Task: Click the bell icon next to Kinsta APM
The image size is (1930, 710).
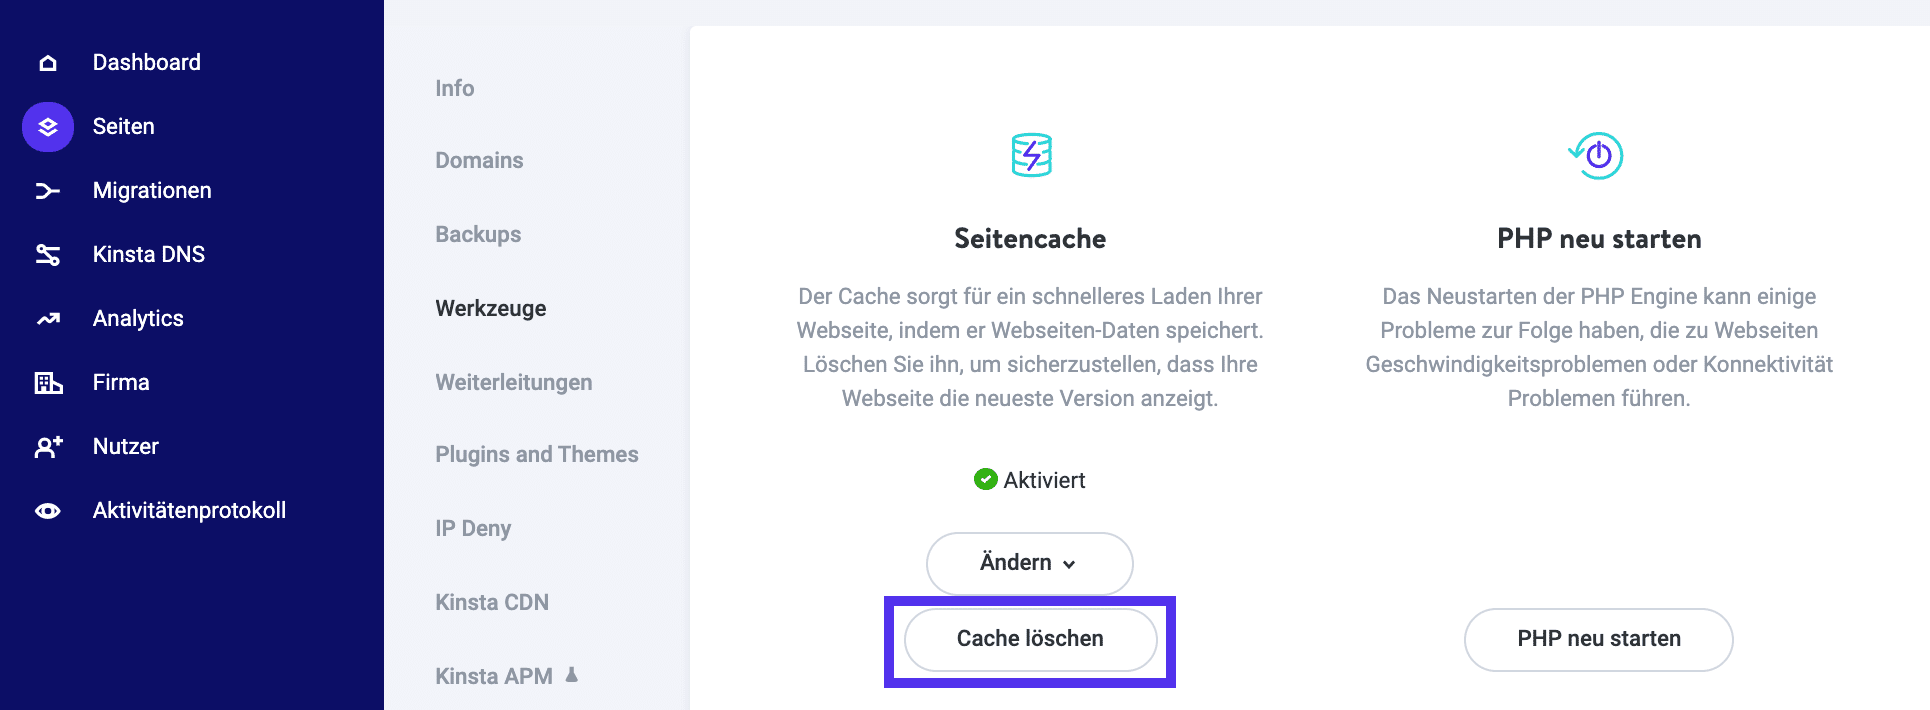Action: (571, 676)
